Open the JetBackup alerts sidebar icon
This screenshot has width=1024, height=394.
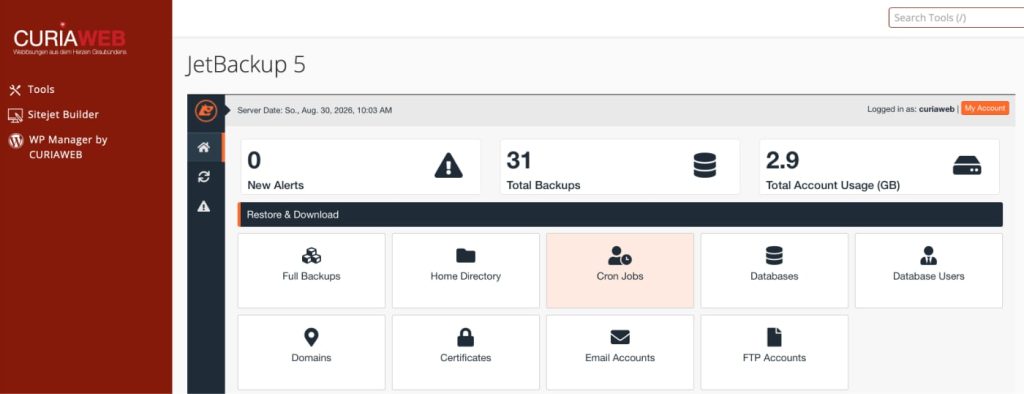[204, 206]
